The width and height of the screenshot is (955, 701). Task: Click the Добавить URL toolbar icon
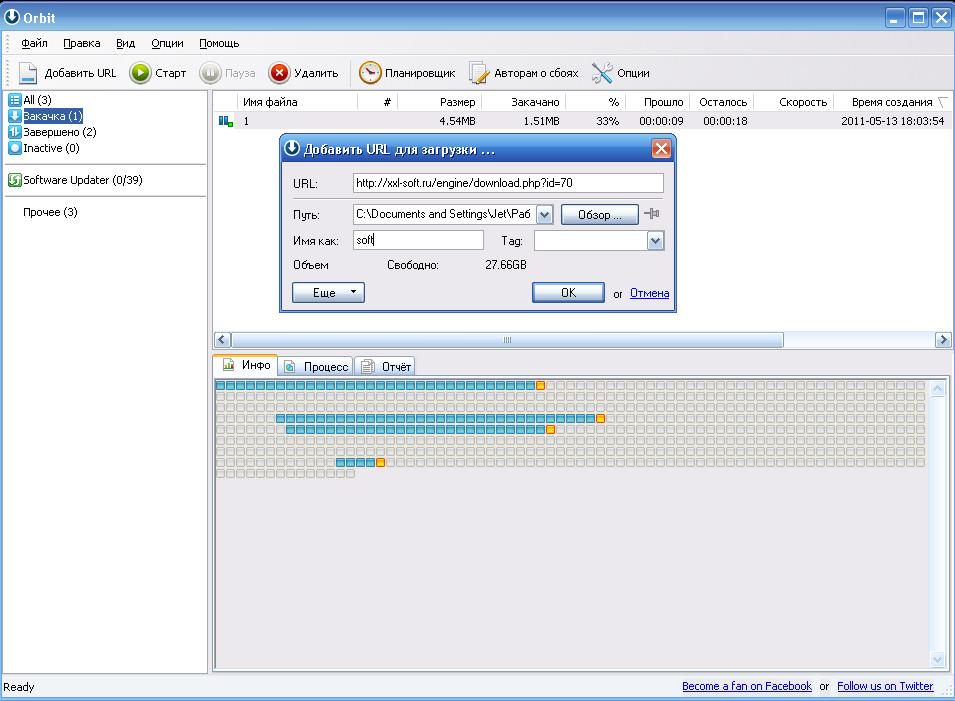pyautogui.click(x=28, y=73)
